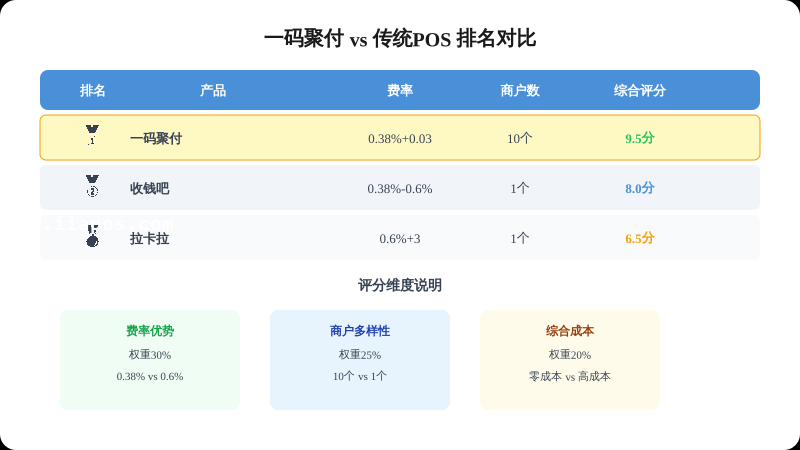Click 权重30% in the green card
Viewport: 800px width, 450px height.
point(150,355)
